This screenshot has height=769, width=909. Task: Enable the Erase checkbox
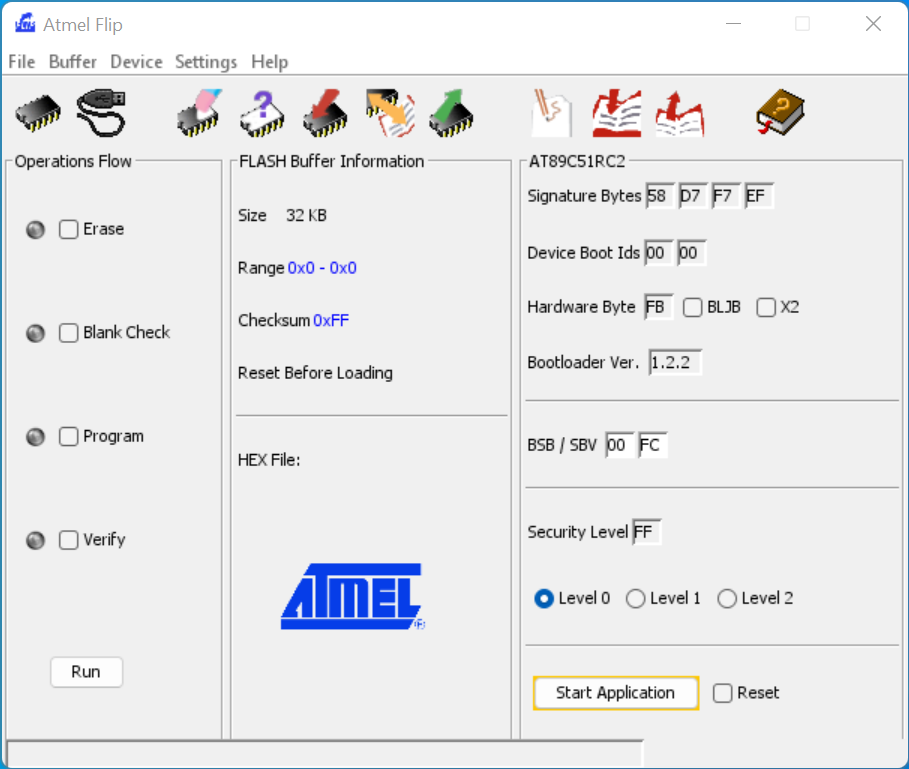coord(68,229)
